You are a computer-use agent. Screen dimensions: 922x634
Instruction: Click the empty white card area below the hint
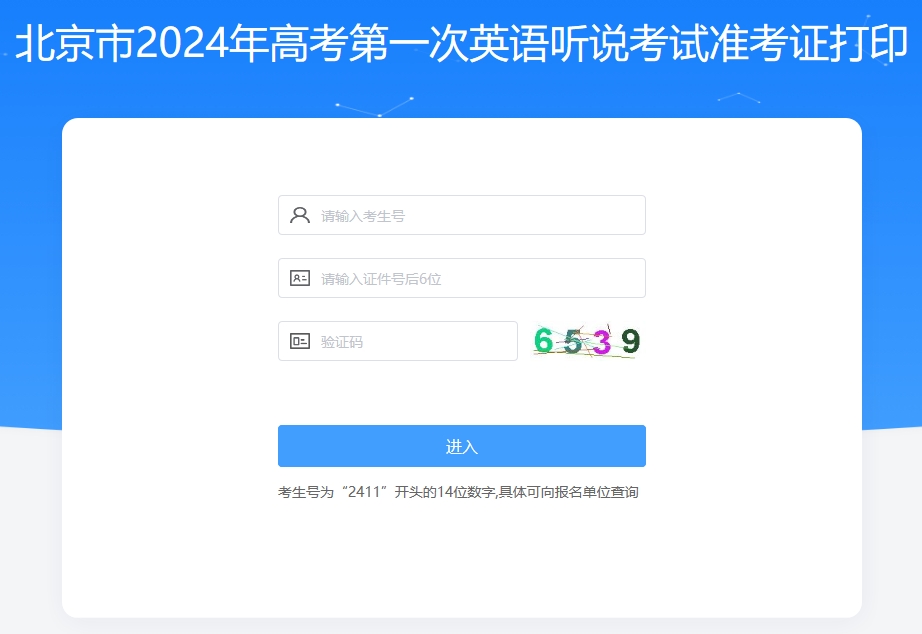point(462,559)
